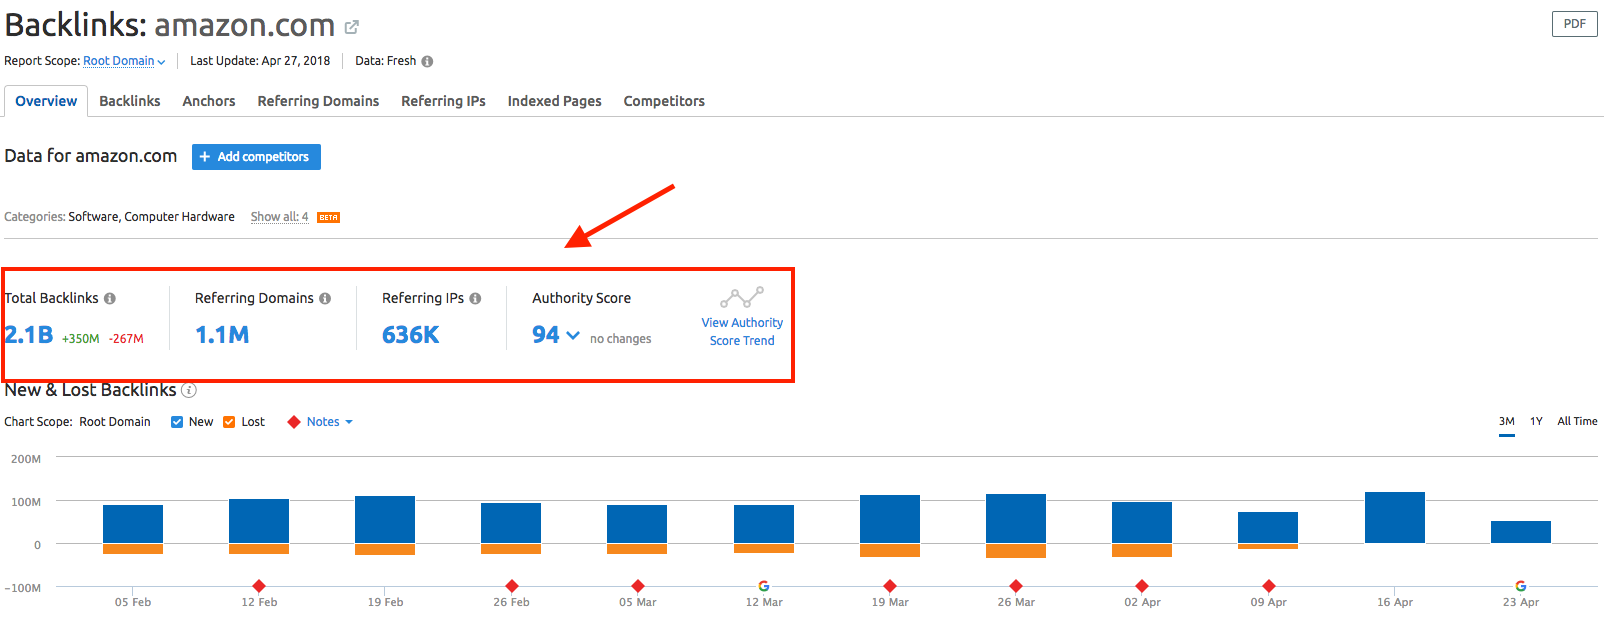Open the note marker at 12 Feb
The width and height of the screenshot is (1604, 634).
[259, 586]
